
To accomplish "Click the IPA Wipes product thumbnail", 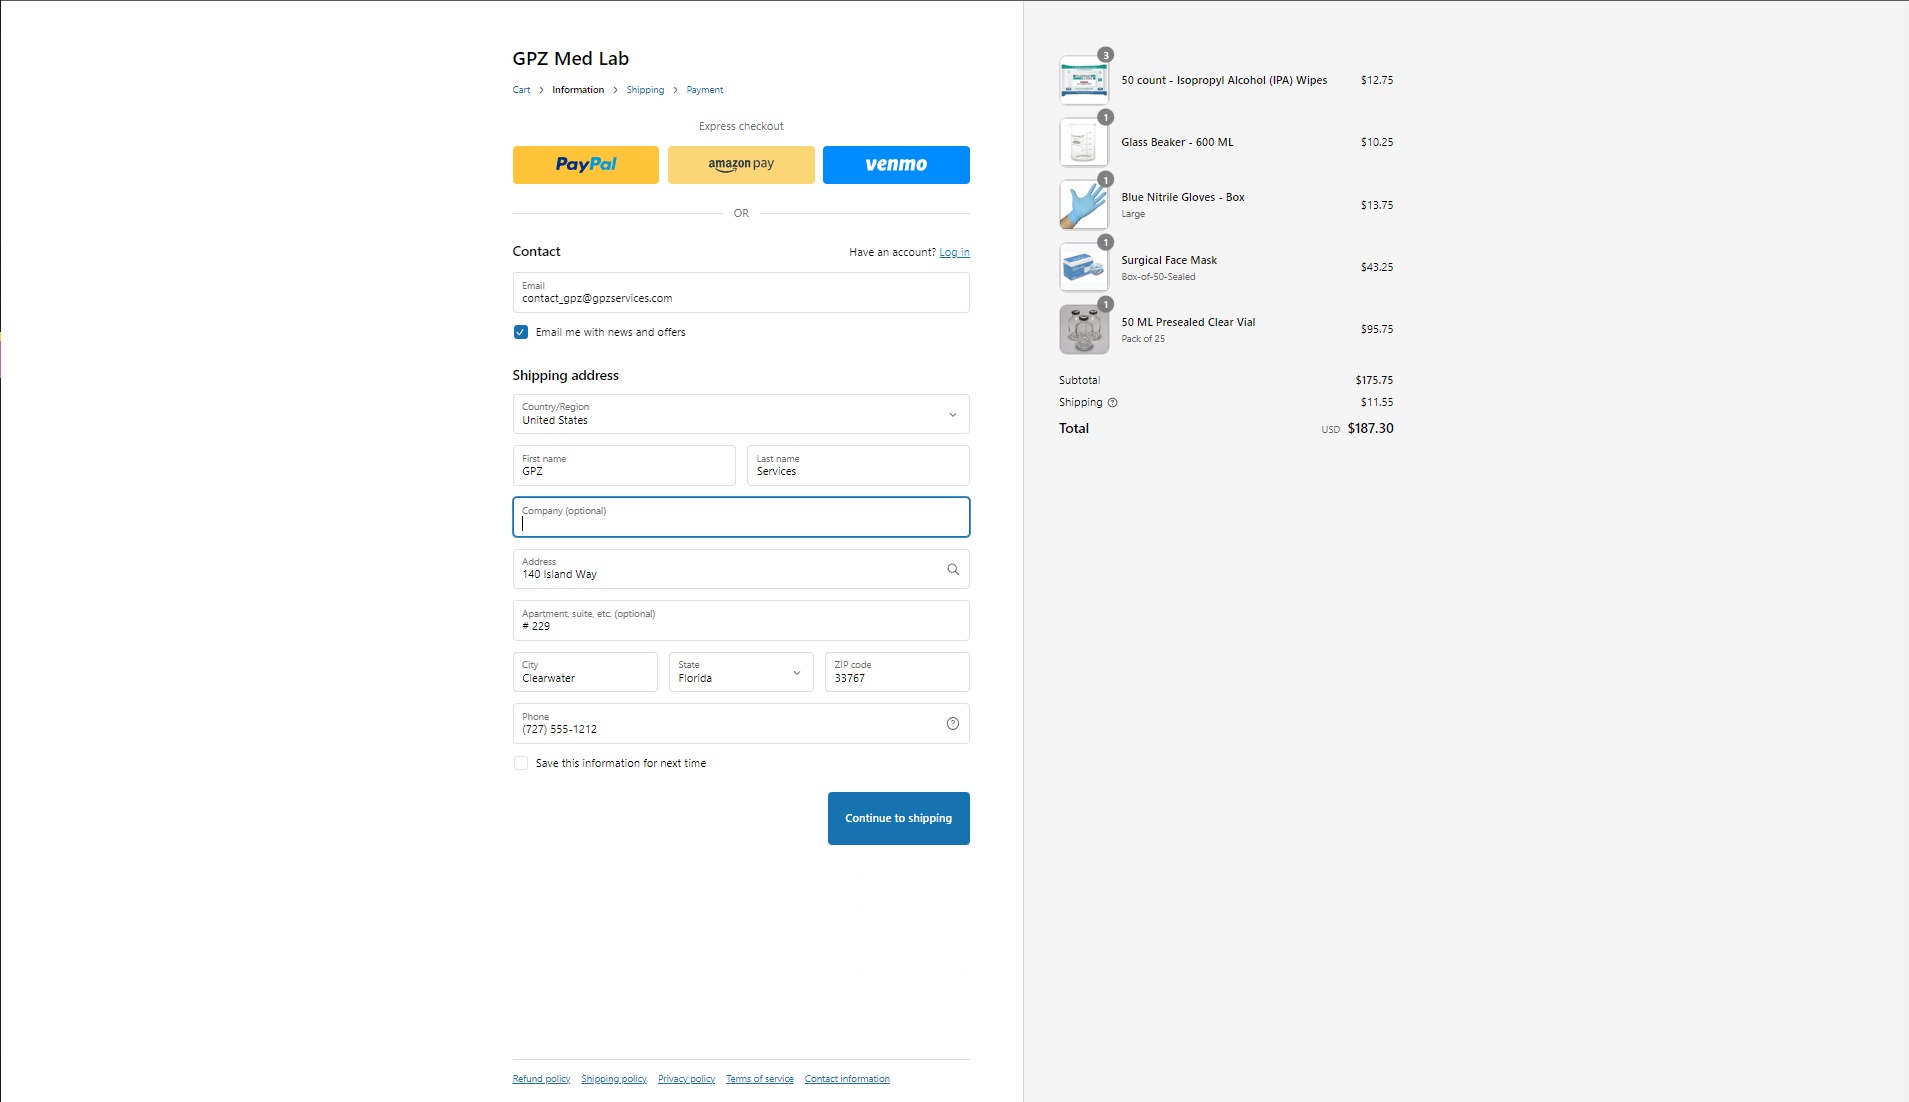I will click(1084, 80).
